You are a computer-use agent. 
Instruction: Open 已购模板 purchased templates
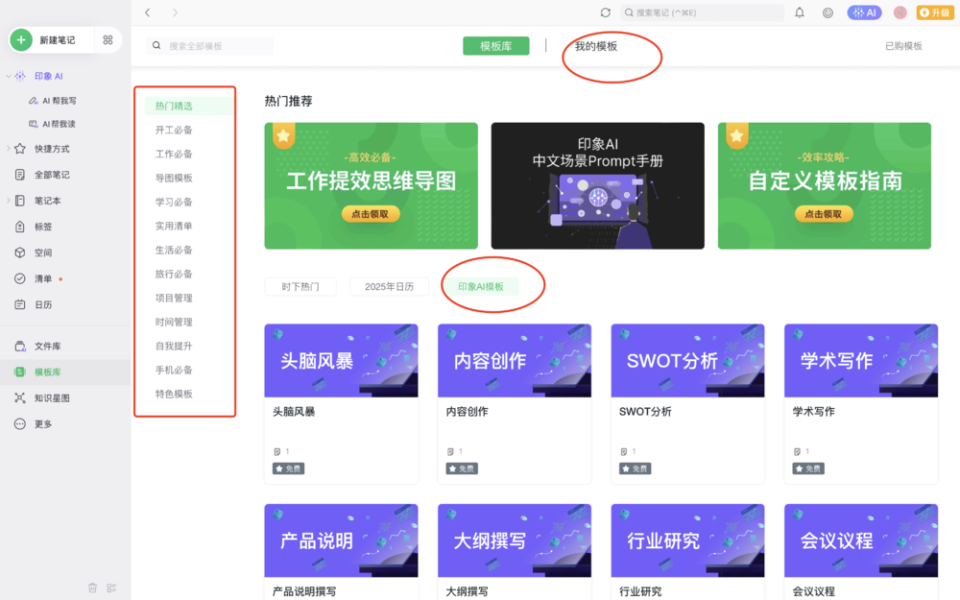904,46
